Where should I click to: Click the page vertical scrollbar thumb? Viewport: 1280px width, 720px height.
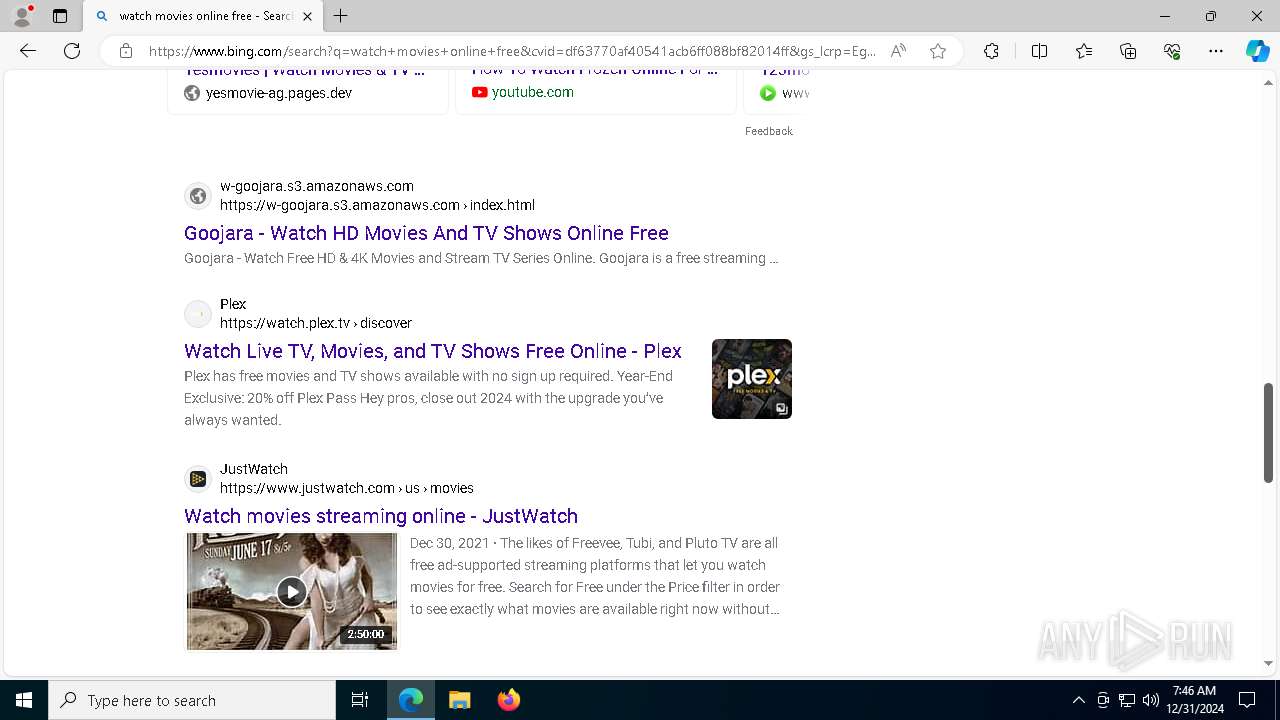[1269, 432]
